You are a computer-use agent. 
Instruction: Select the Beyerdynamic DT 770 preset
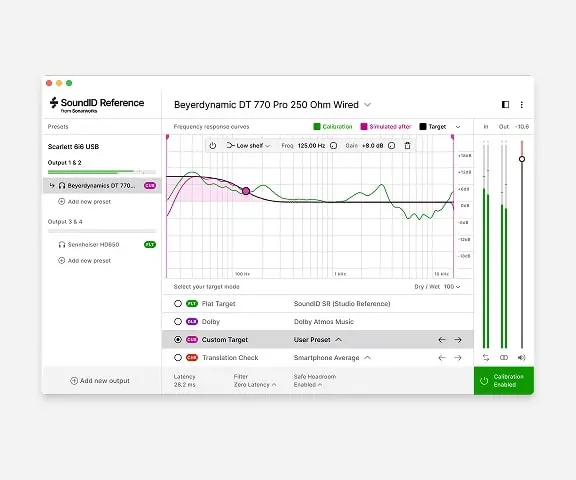click(x=102, y=185)
